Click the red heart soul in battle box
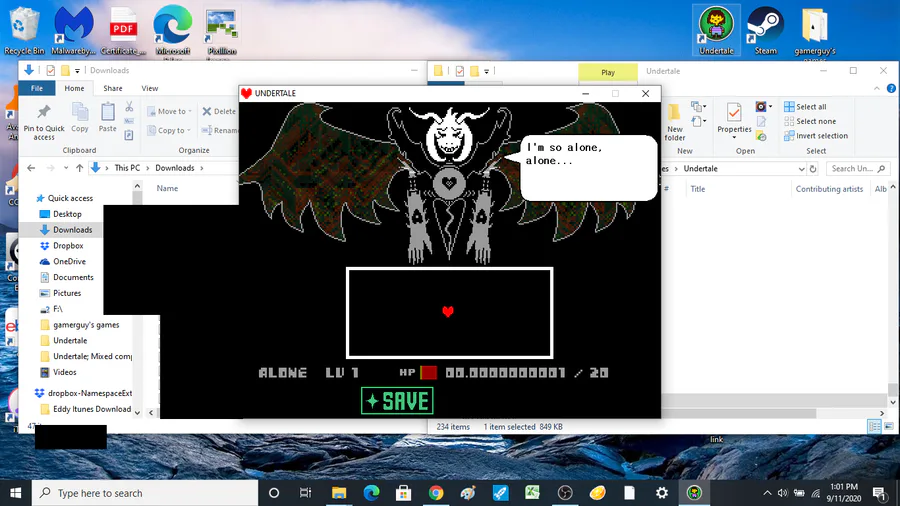The width and height of the screenshot is (900, 506). (x=448, y=312)
